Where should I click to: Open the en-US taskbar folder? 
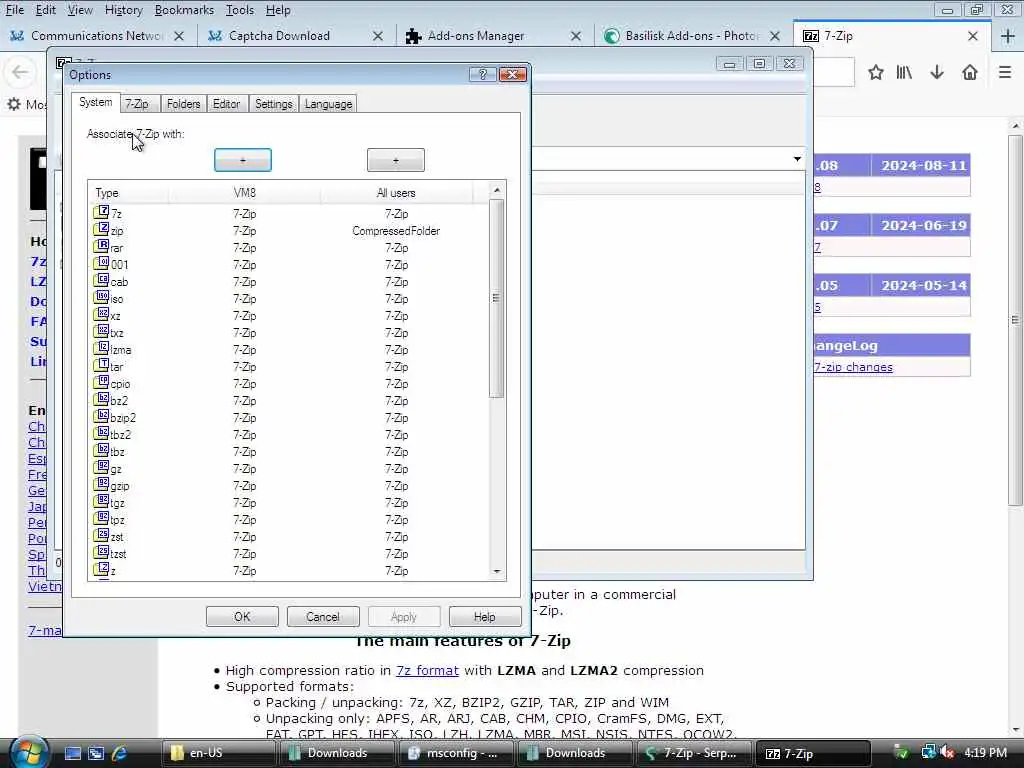click(x=219, y=753)
